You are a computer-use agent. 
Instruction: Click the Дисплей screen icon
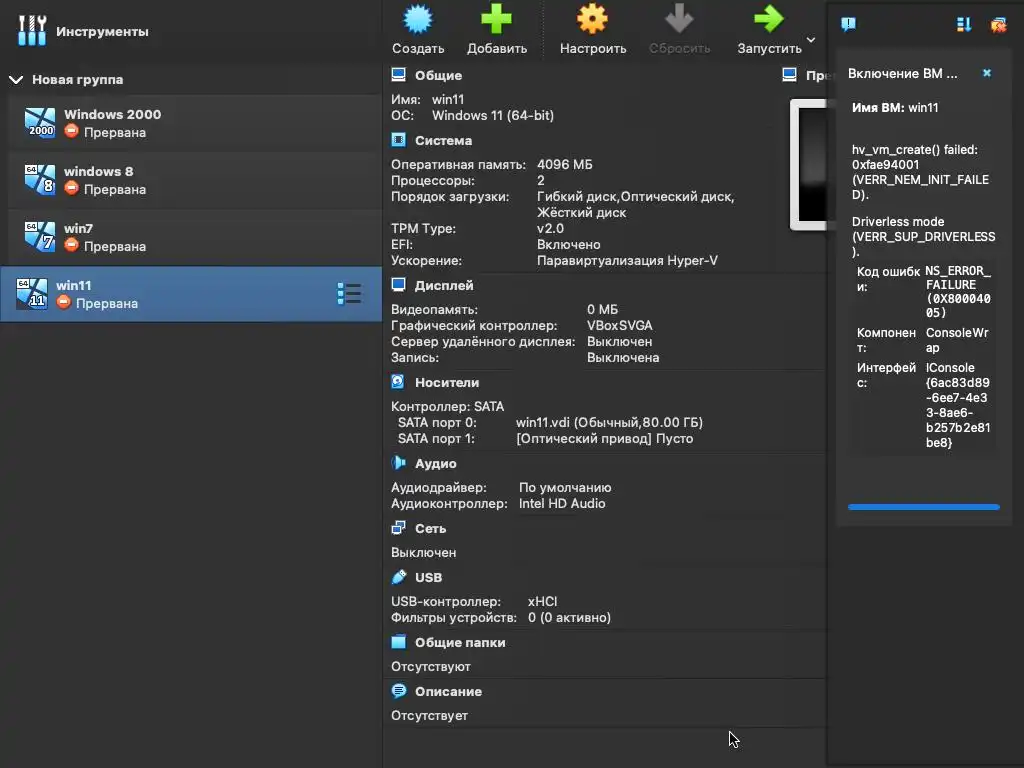point(398,285)
